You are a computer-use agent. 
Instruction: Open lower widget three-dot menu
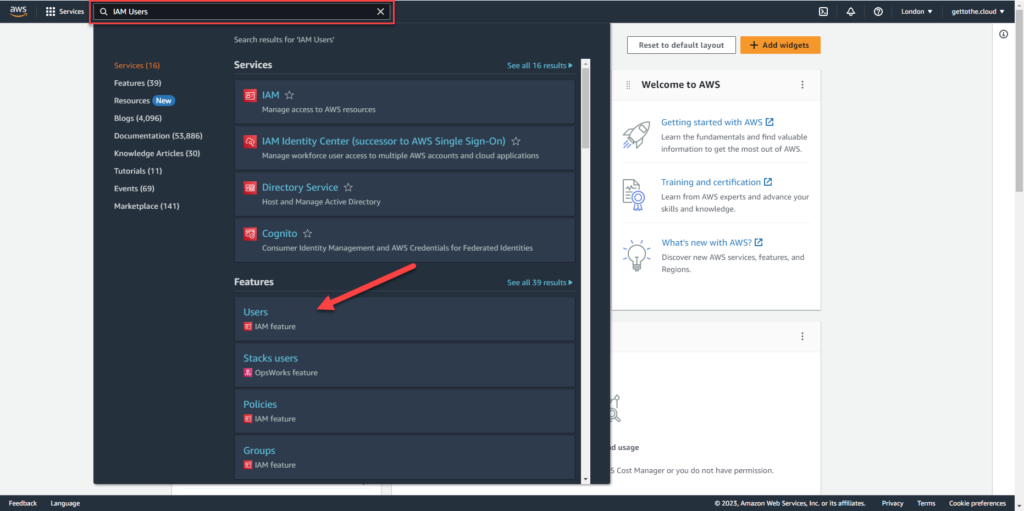point(803,337)
